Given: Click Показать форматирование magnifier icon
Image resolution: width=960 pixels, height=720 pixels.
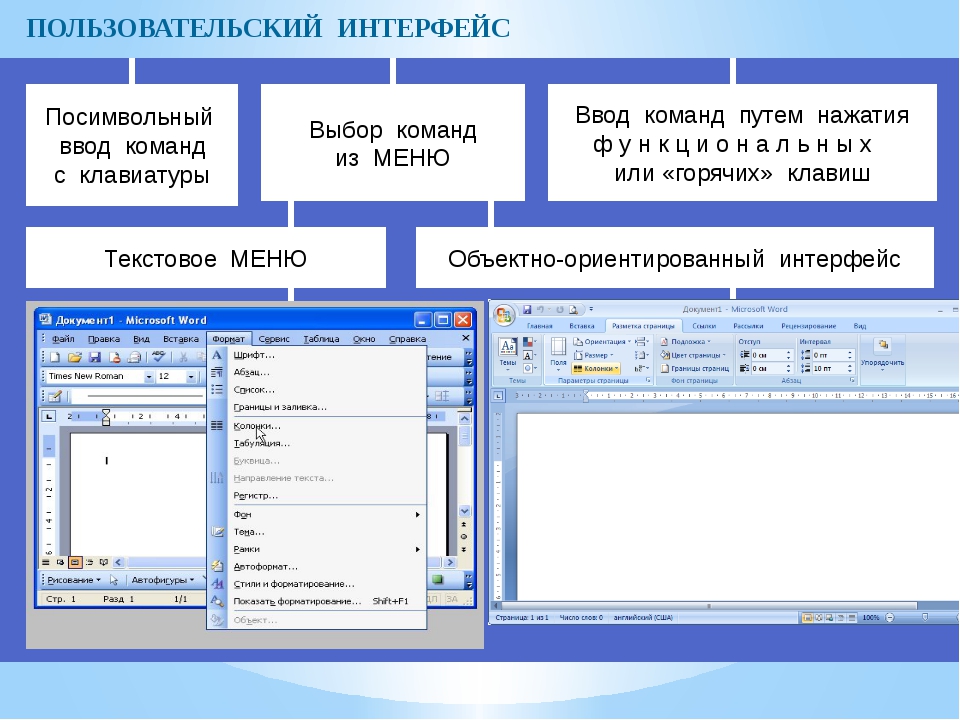Looking at the screenshot, I should tap(217, 601).
